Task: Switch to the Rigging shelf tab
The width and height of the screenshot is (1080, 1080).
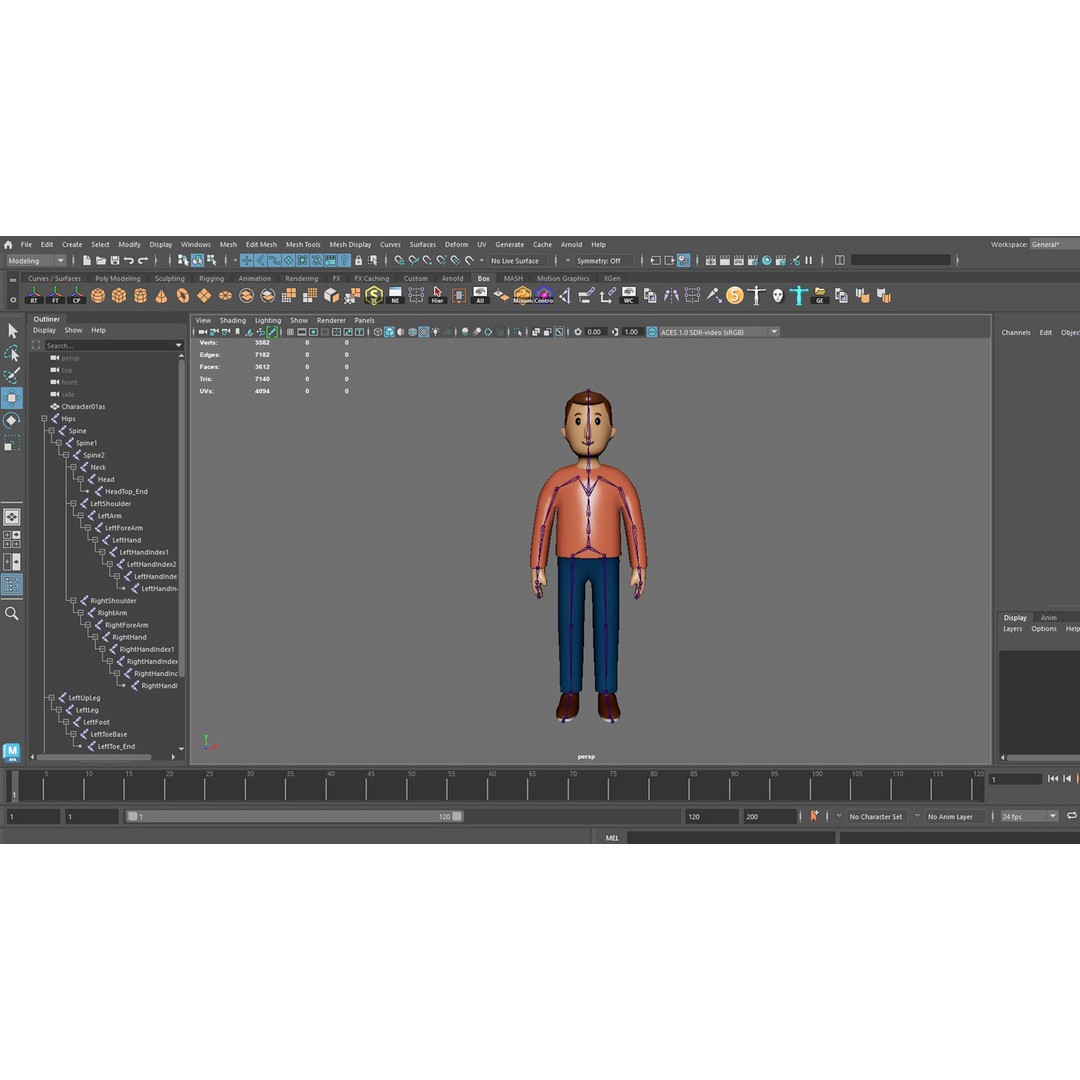Action: click(x=212, y=278)
